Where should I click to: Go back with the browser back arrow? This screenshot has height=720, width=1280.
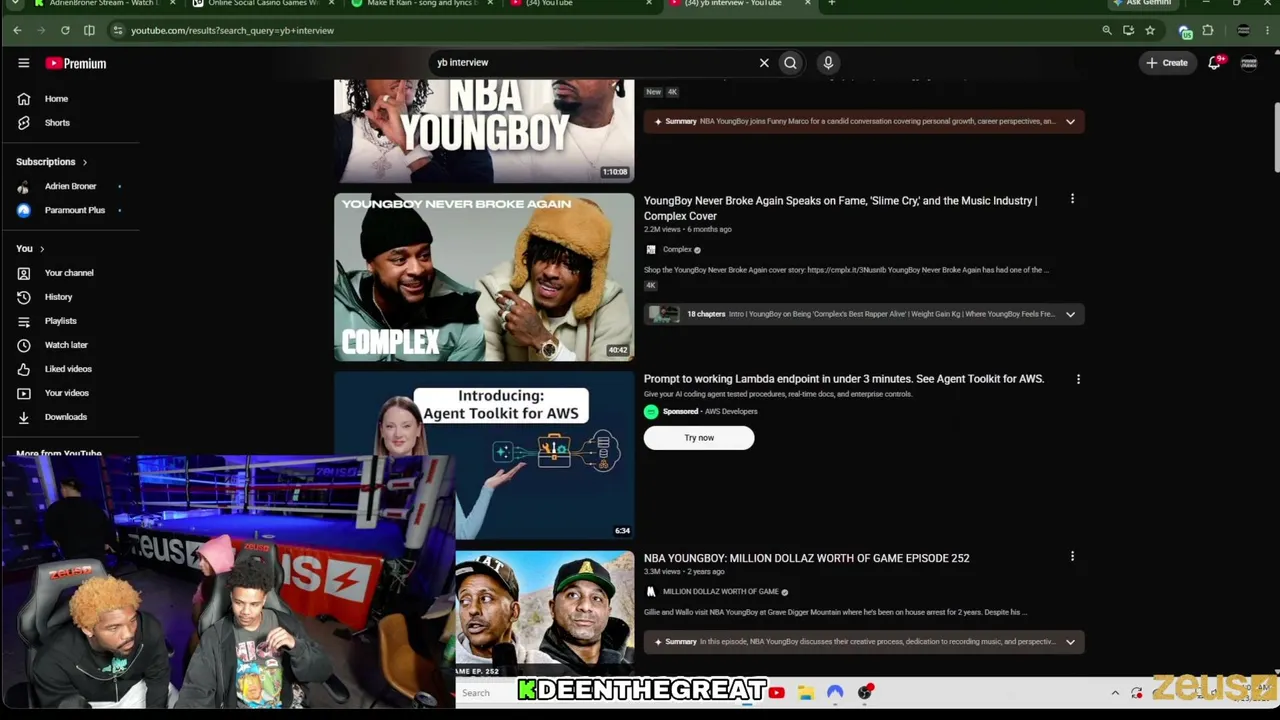tap(17, 30)
